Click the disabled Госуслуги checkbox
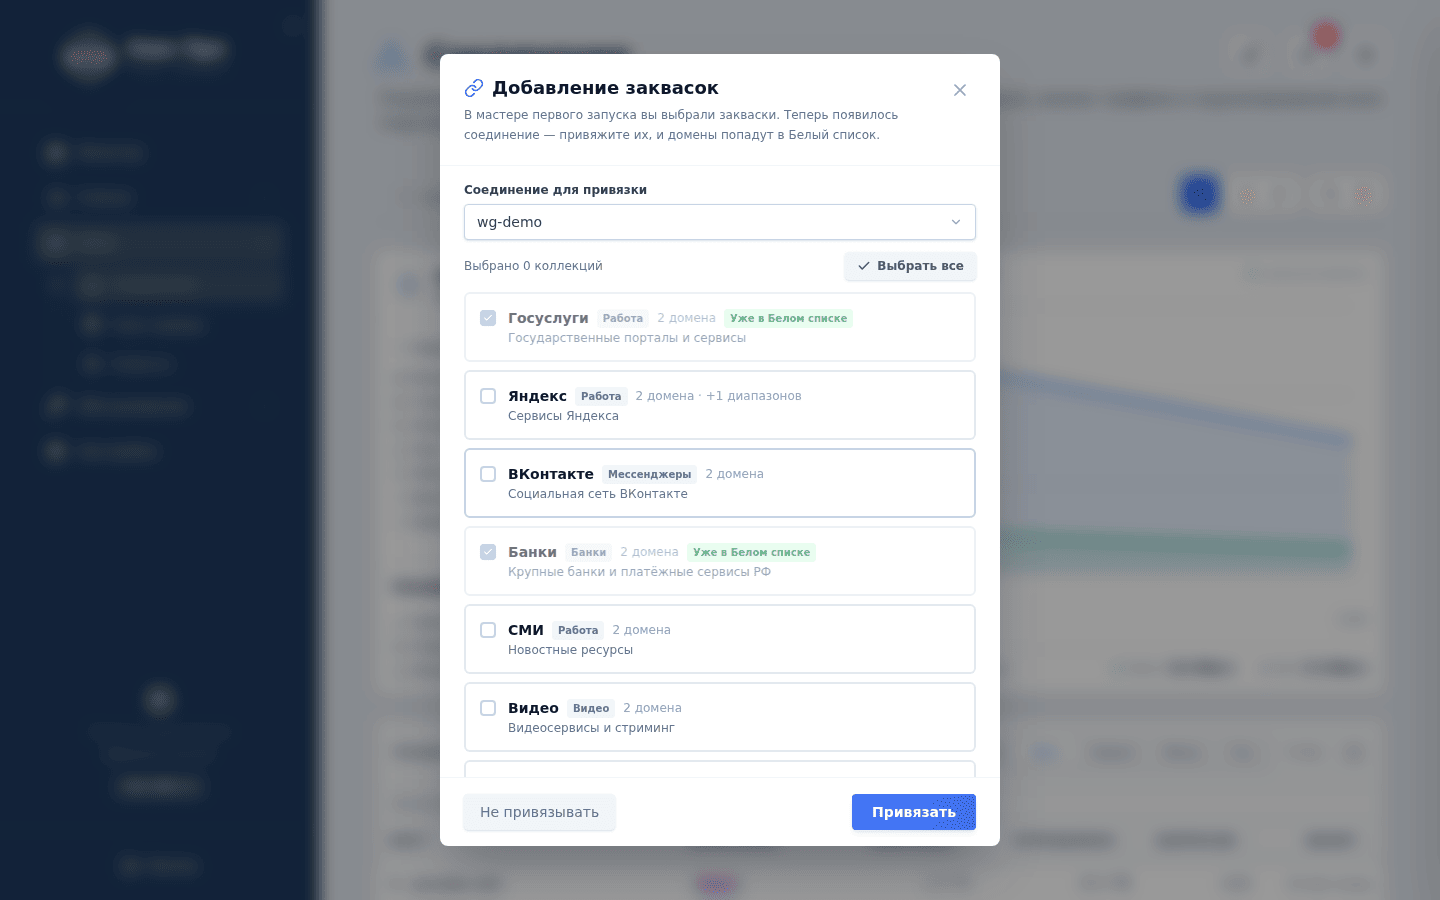The image size is (1440, 900). click(488, 318)
